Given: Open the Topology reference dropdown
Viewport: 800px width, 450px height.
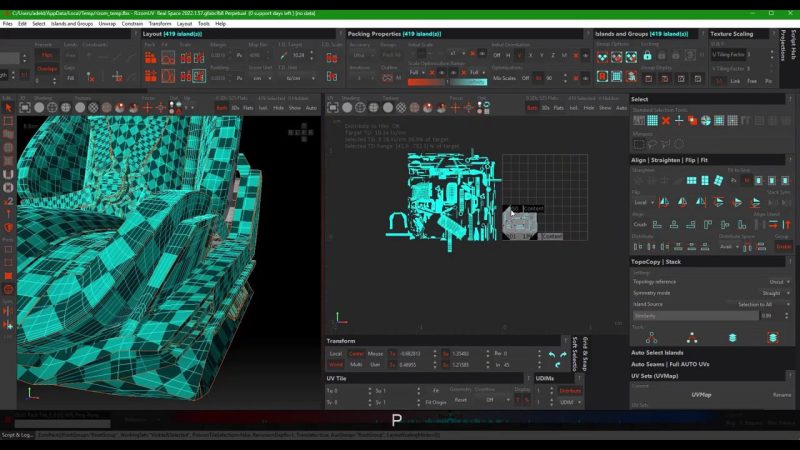Looking at the screenshot, I should point(775,282).
